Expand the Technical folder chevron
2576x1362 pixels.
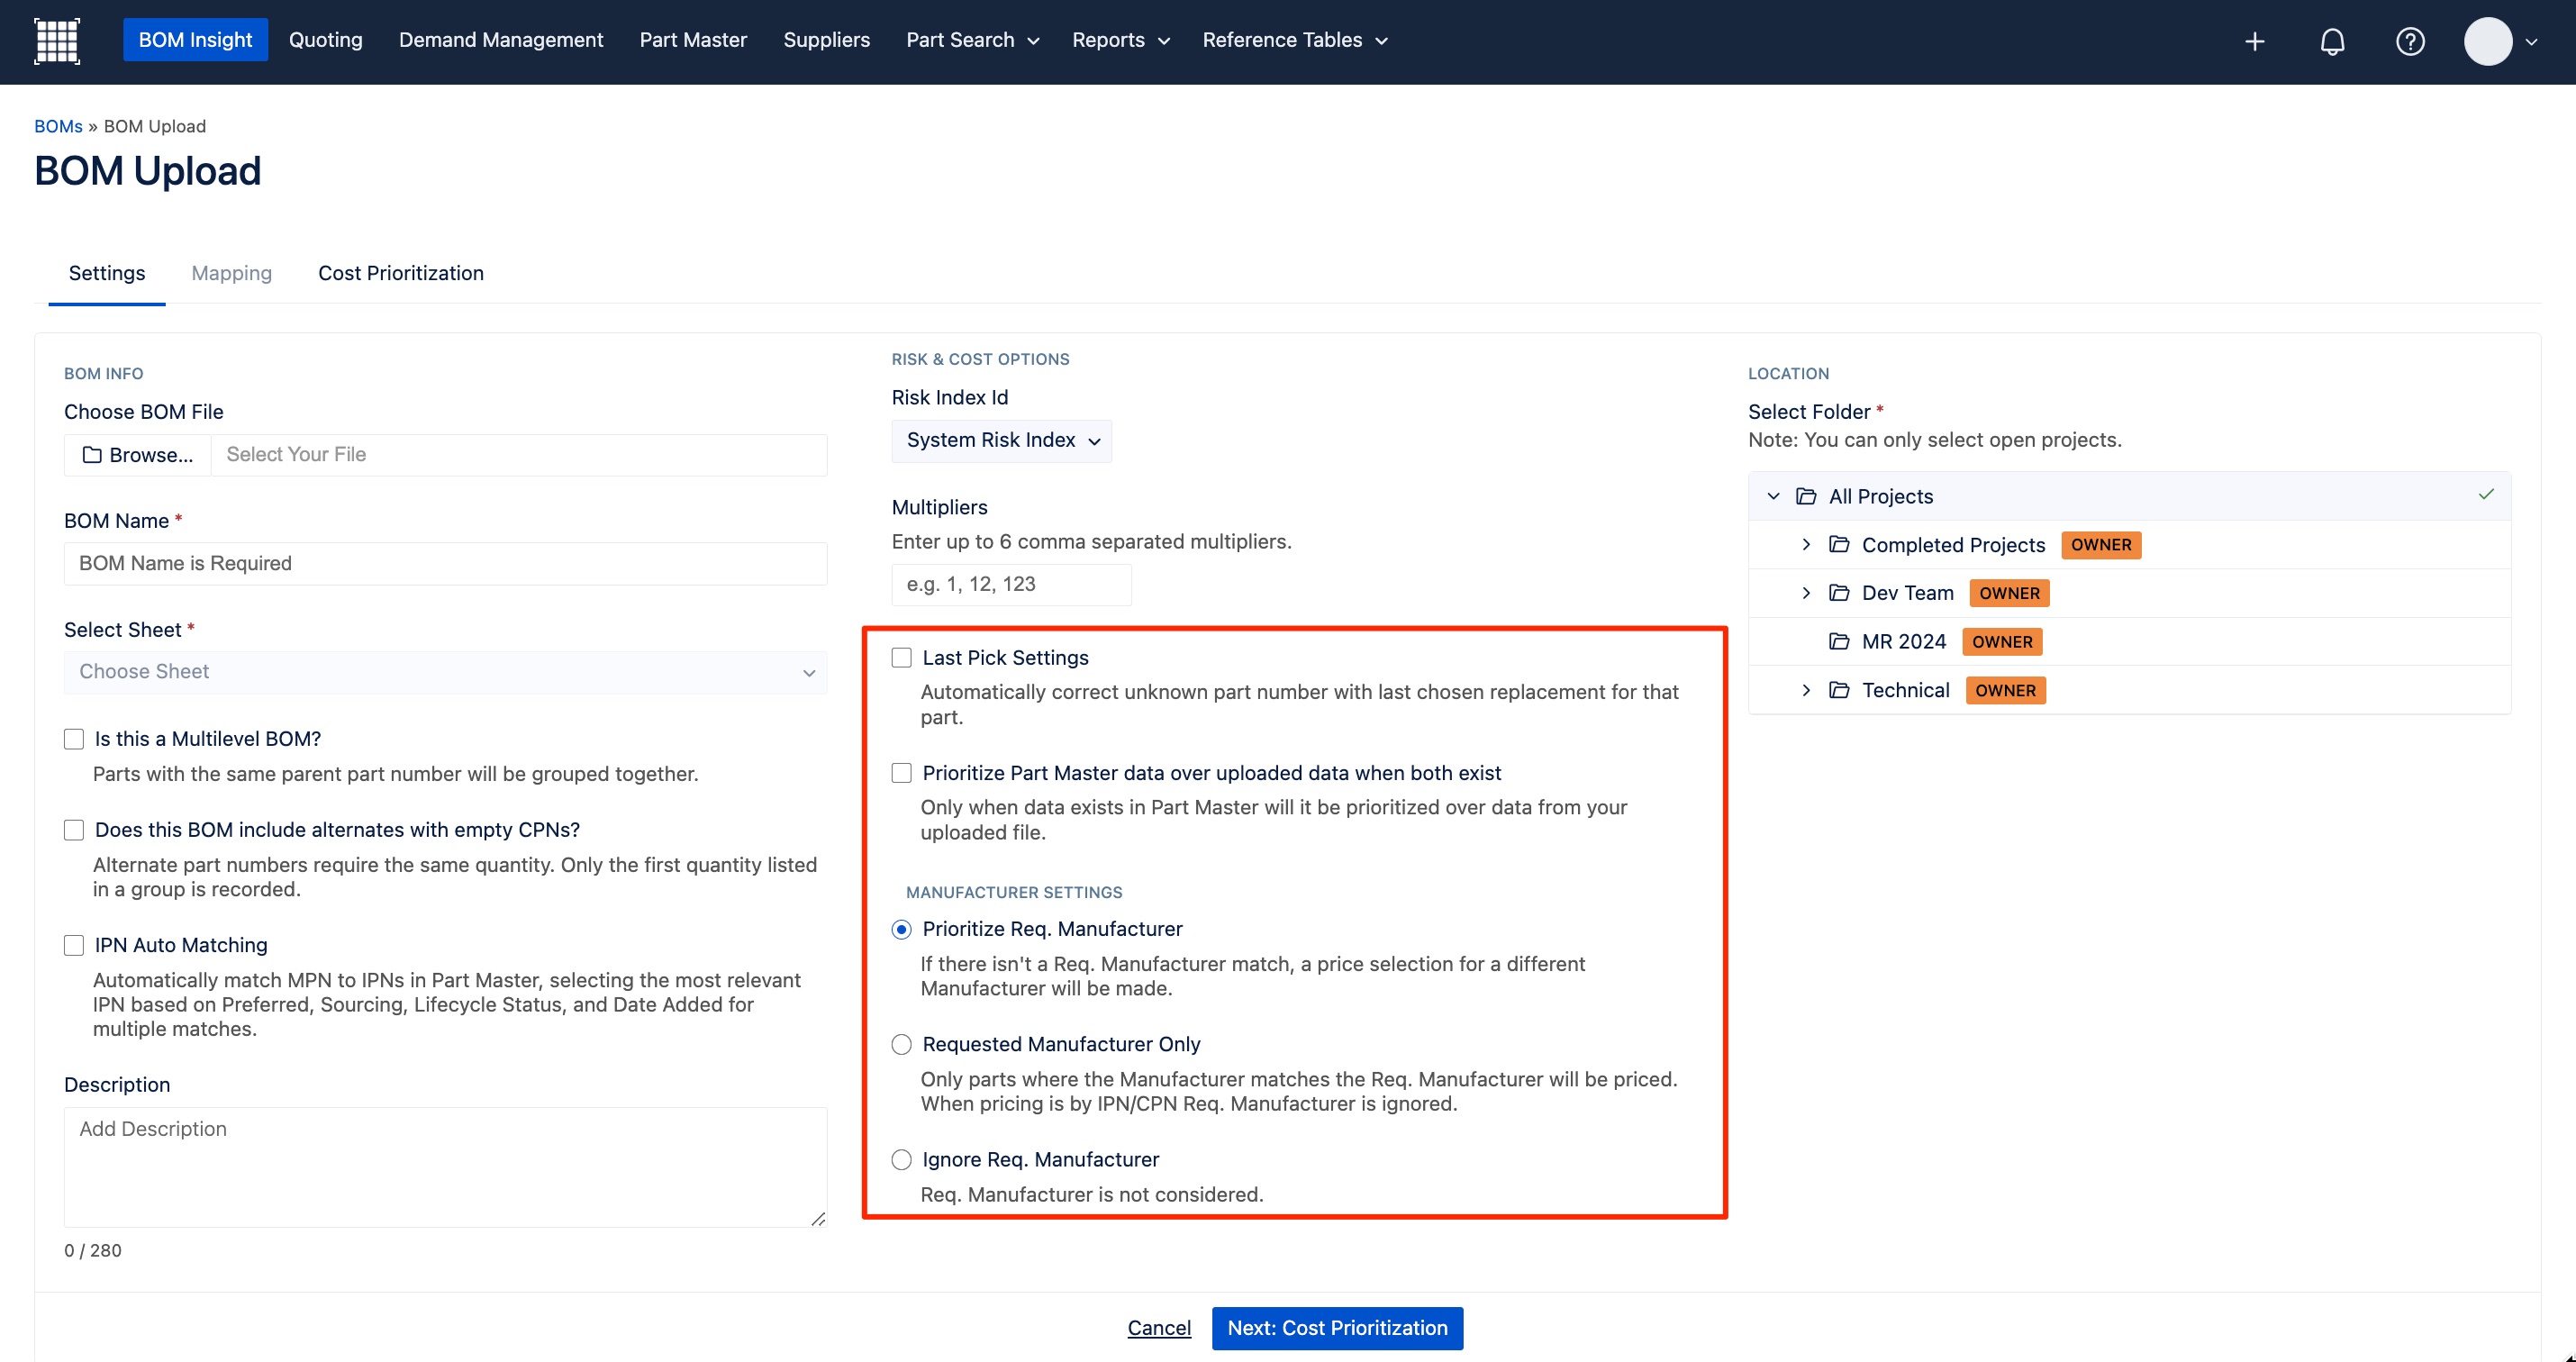(1806, 689)
